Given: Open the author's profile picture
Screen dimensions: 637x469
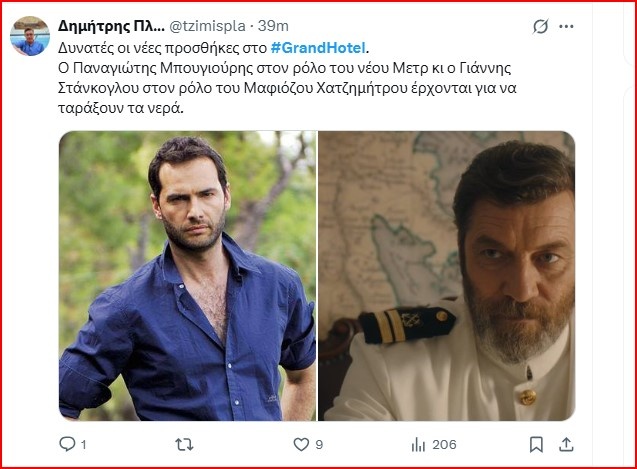Looking at the screenshot, I should point(30,36).
